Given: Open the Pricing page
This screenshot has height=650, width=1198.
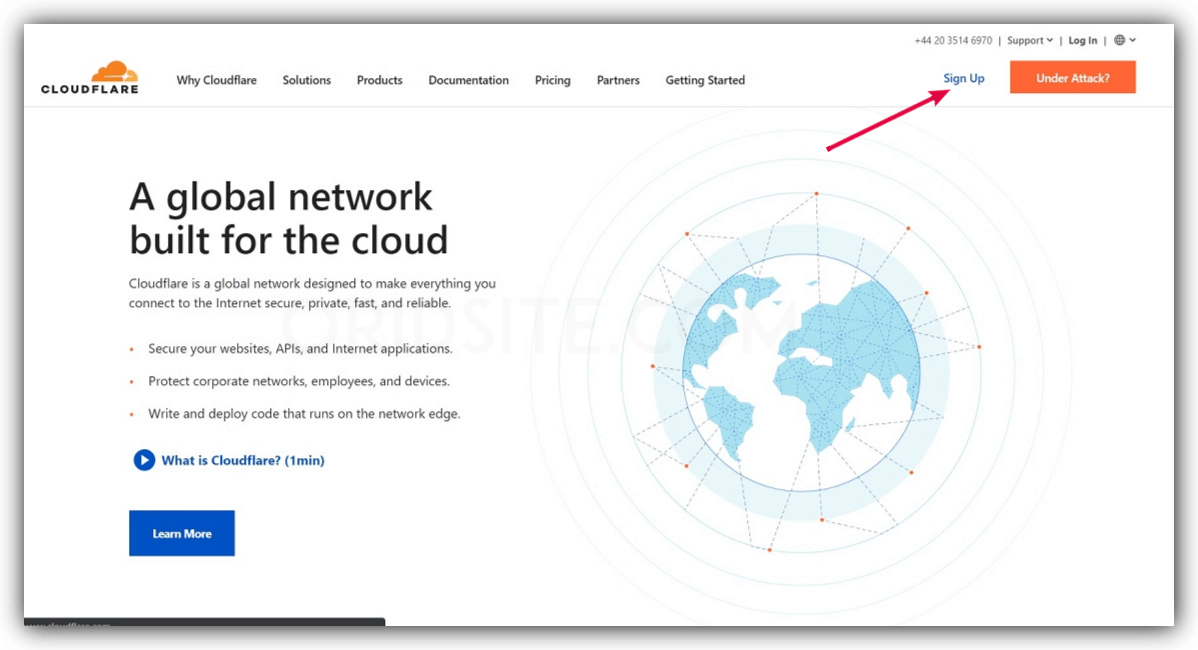Looking at the screenshot, I should (x=552, y=80).
